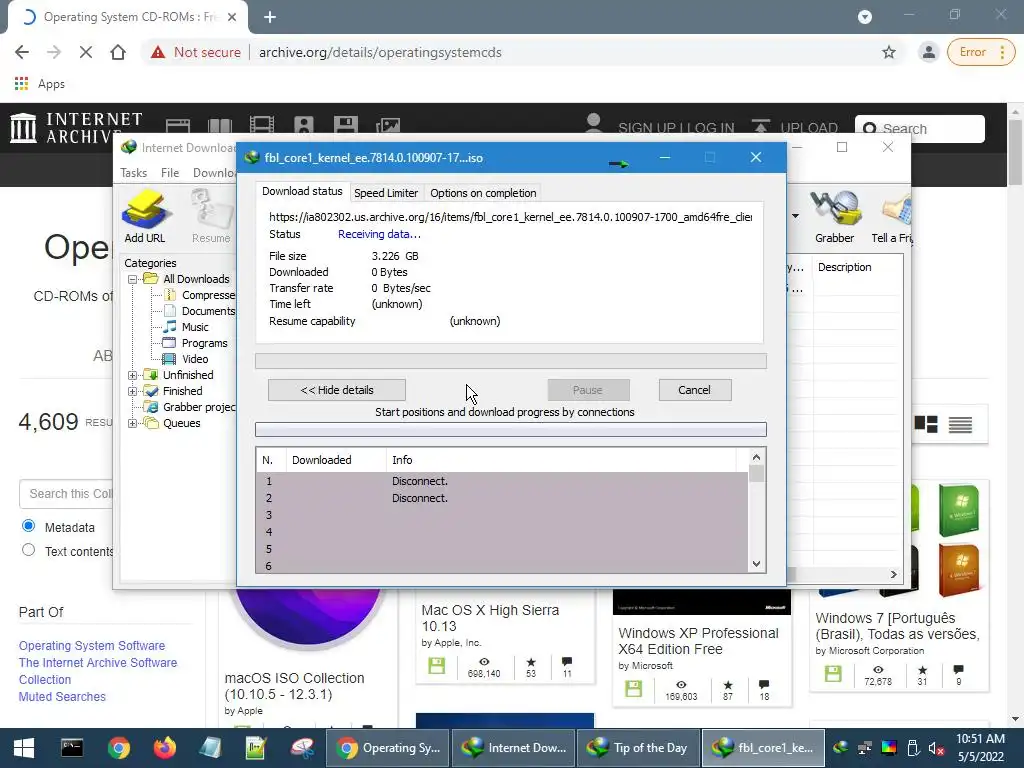Open Mac OS X High Sierra 10.13 item
Viewport: 1024px width, 768px height.
pos(490,618)
